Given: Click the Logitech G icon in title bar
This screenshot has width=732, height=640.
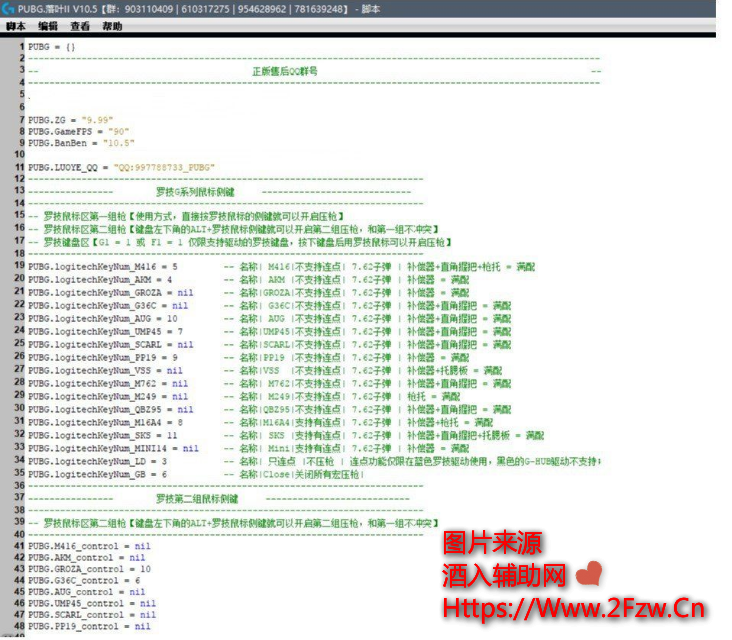Looking at the screenshot, I should [x=9, y=9].
